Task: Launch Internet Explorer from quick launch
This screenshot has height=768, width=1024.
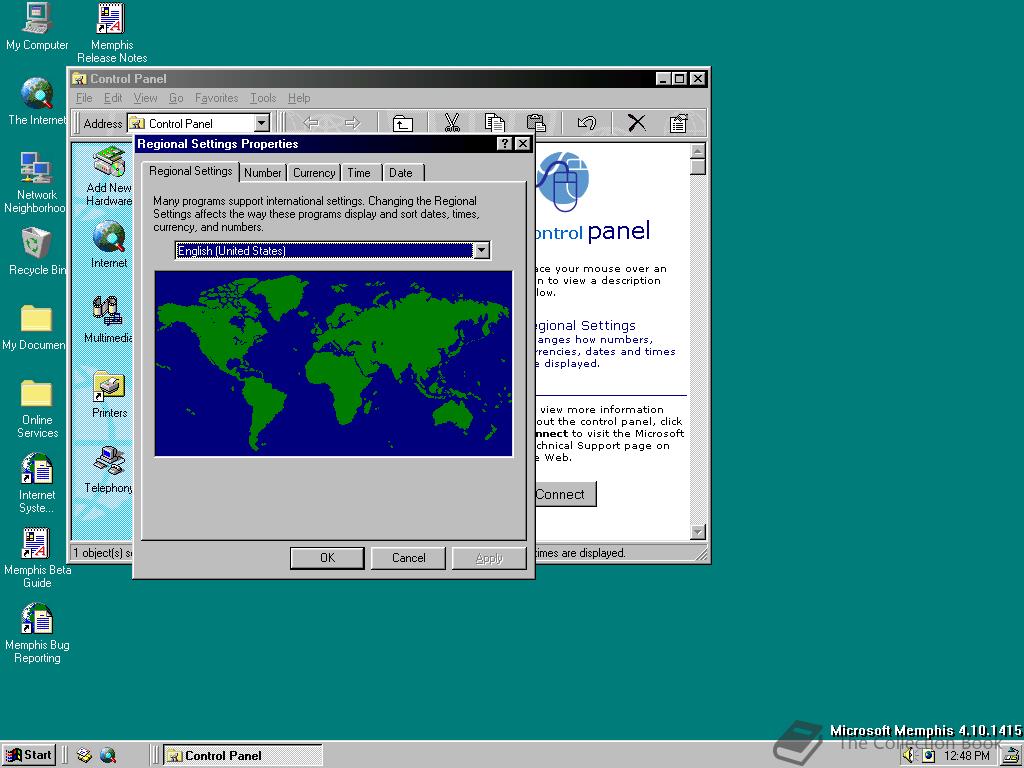Action: click(108, 756)
